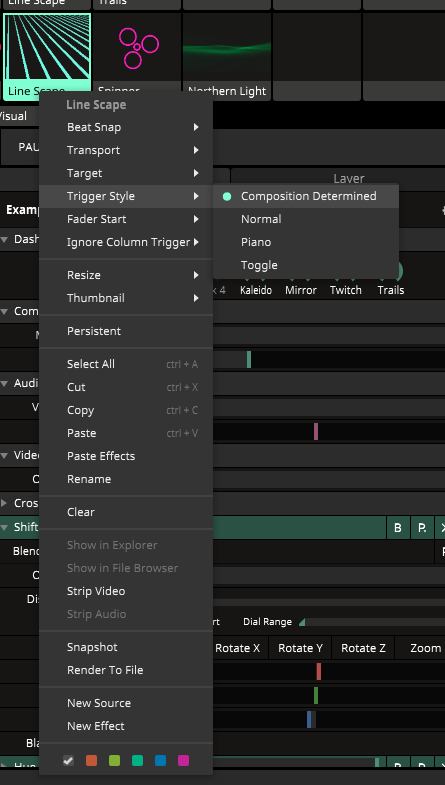The image size is (445, 785).
Task: Open the Fader Start submenu
Action: click(x=126, y=219)
